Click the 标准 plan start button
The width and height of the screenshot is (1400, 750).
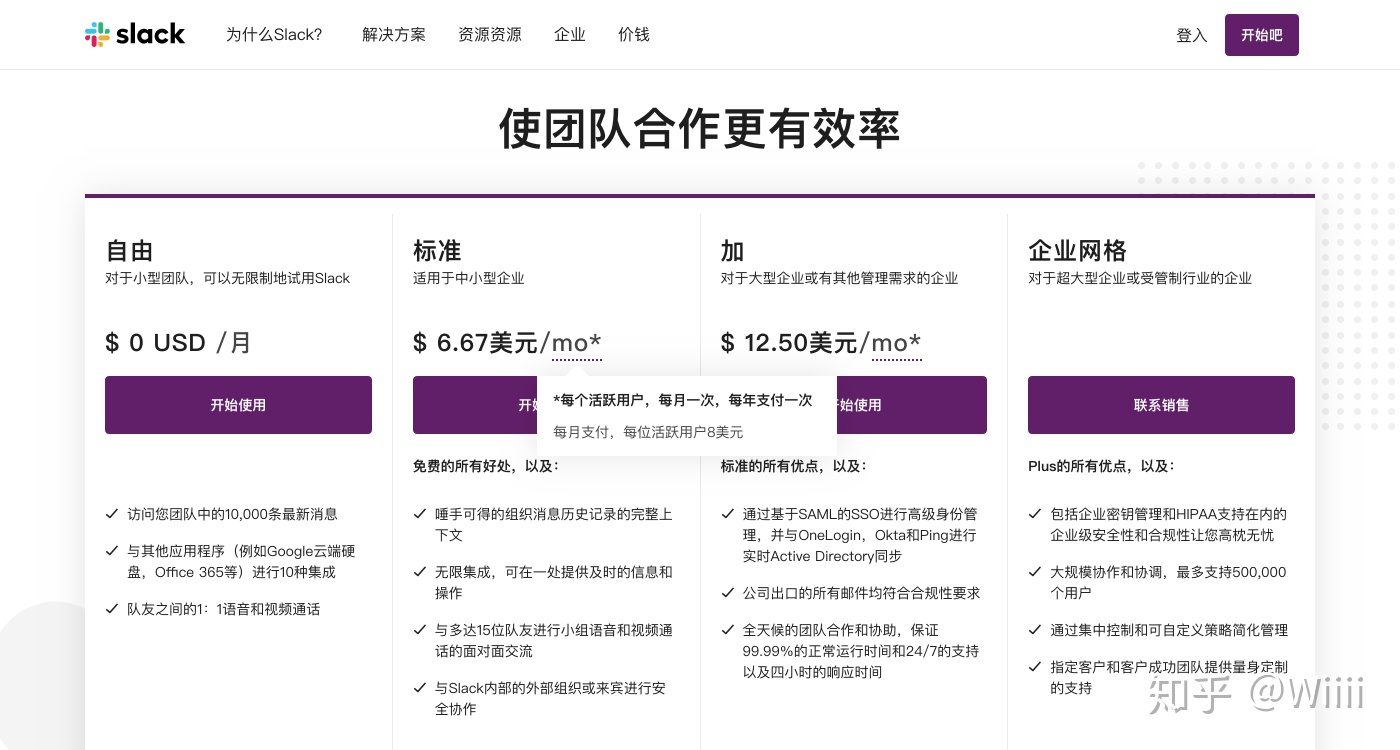tap(475, 405)
